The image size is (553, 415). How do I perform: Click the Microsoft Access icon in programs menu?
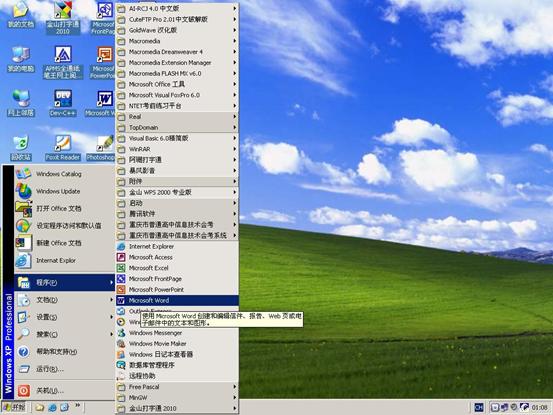pos(121,257)
